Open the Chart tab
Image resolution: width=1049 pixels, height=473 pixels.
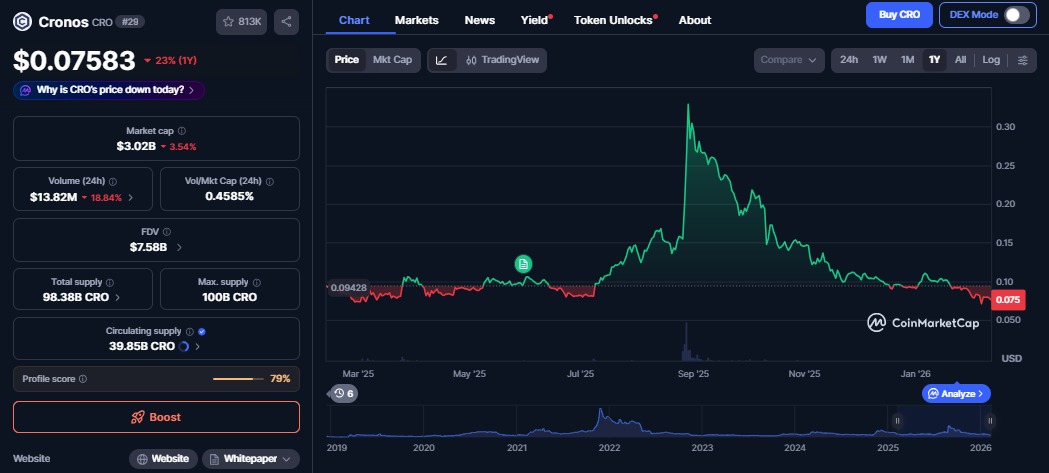pyautogui.click(x=354, y=20)
